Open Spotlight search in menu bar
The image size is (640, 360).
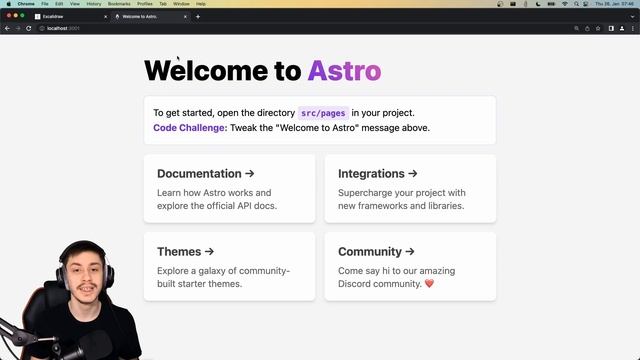(576, 4)
